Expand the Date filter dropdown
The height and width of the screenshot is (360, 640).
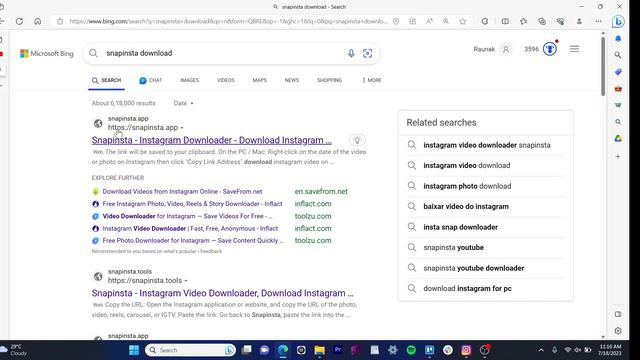click(183, 103)
